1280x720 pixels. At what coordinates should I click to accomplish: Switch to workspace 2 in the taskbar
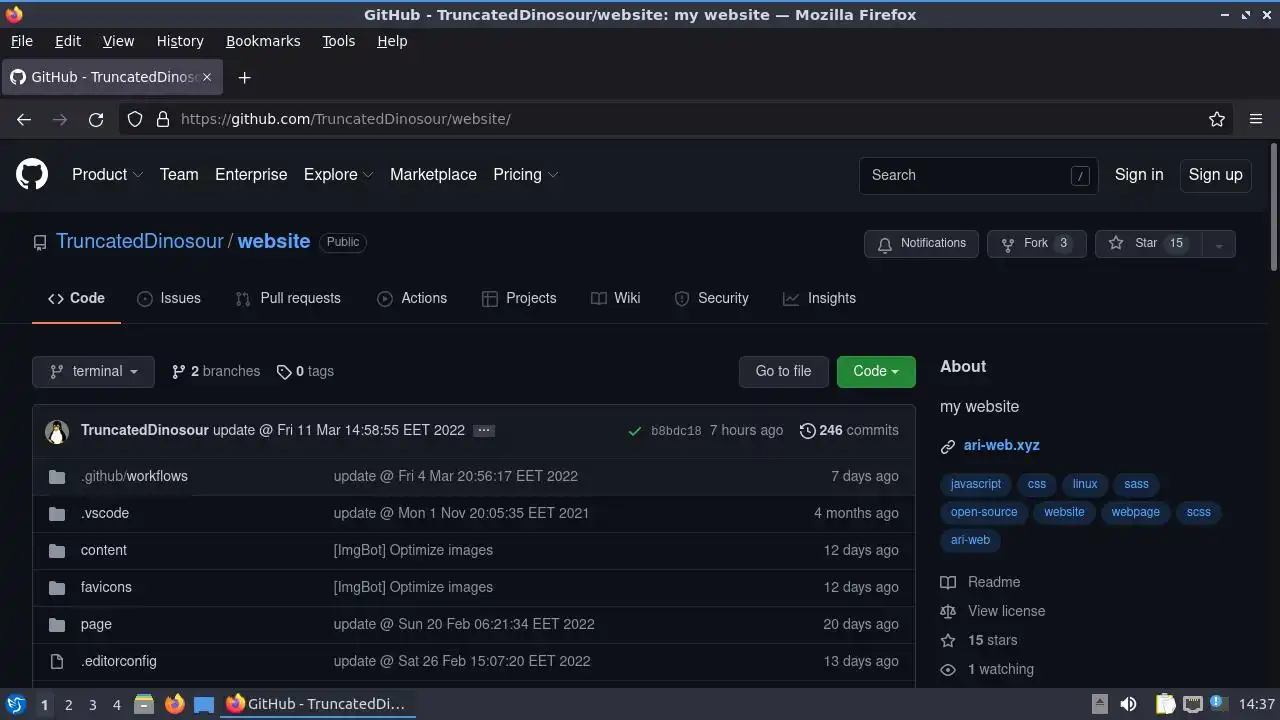[68, 705]
